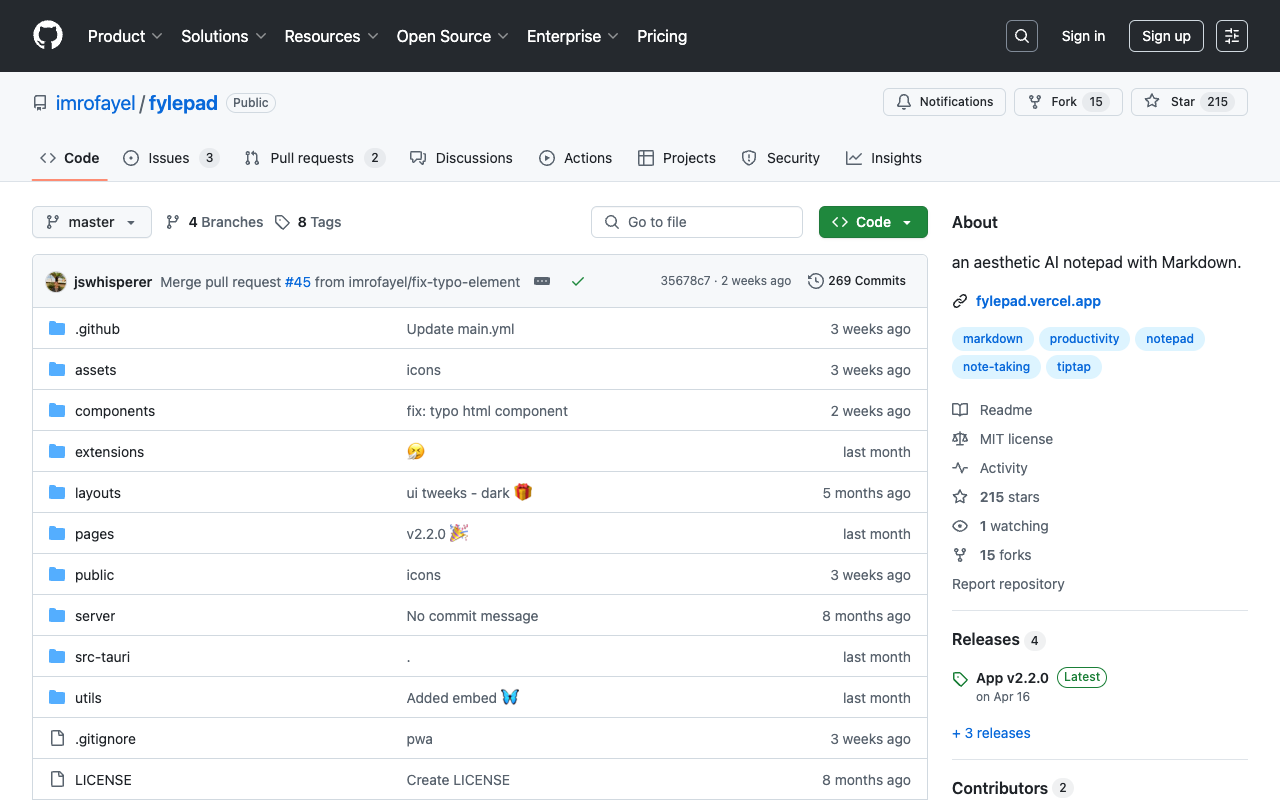Select the markdown topic tag
This screenshot has height=800, width=1280.
[x=992, y=339]
